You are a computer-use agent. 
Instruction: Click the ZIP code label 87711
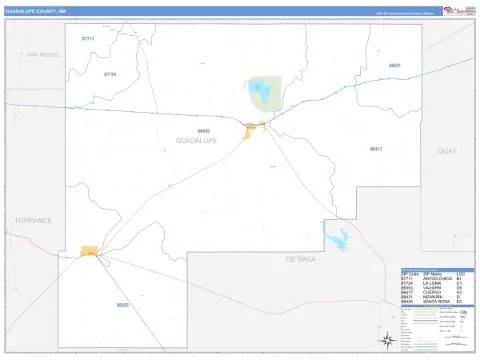click(x=88, y=39)
